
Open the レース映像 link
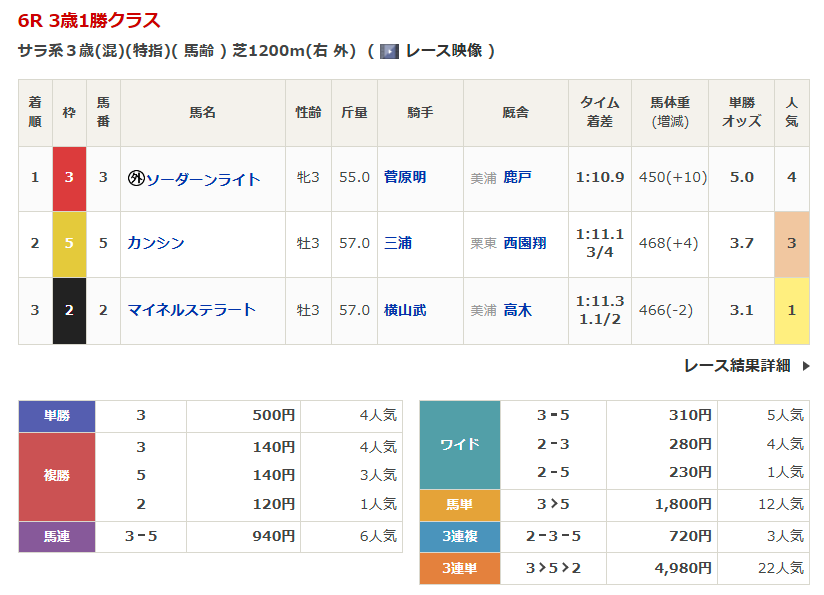(x=444, y=51)
